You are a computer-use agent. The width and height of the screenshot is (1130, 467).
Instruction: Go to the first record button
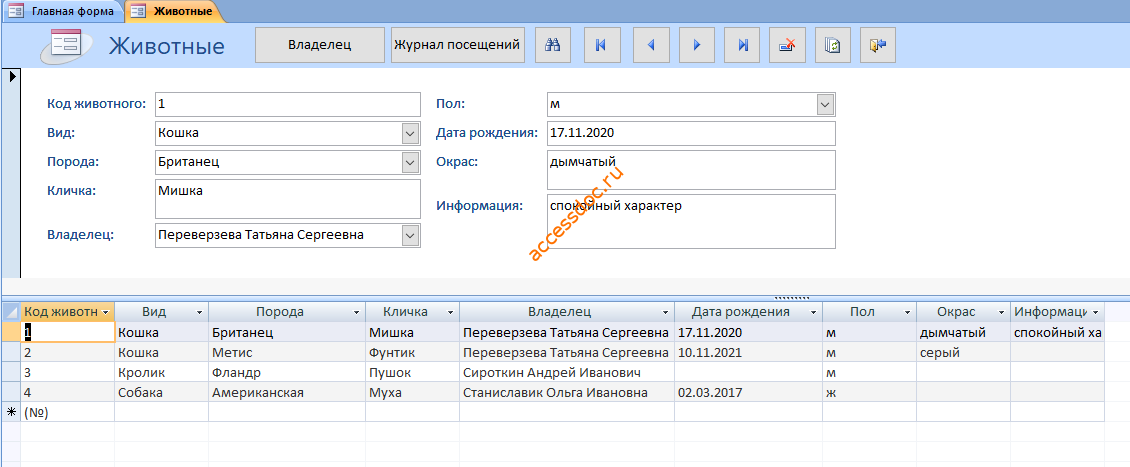pos(600,45)
